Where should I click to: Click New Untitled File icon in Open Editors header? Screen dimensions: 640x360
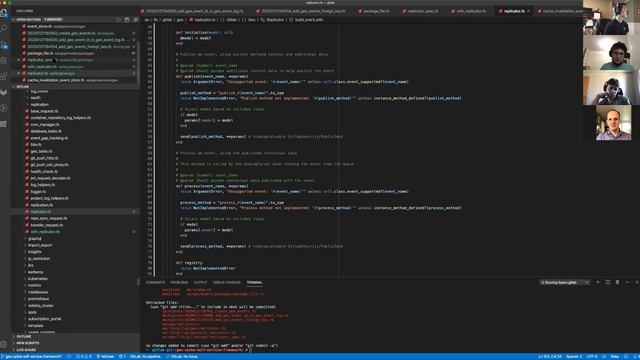pos(118,20)
